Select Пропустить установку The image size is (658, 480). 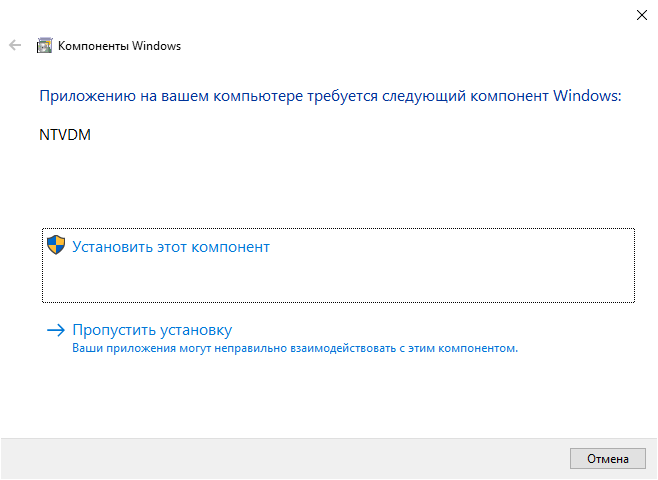tap(152, 330)
